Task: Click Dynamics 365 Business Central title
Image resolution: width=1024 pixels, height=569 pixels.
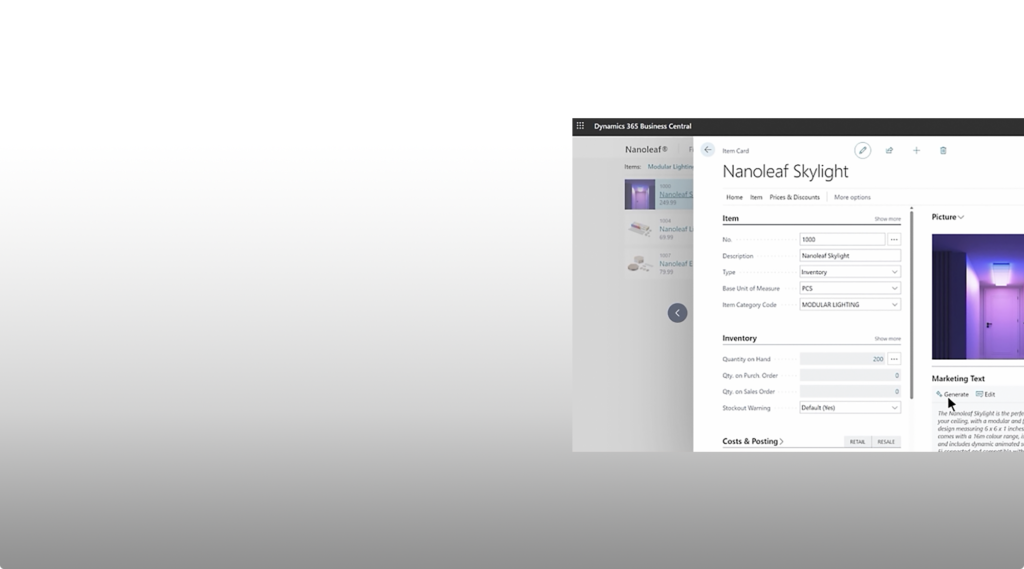Action: pos(642,126)
